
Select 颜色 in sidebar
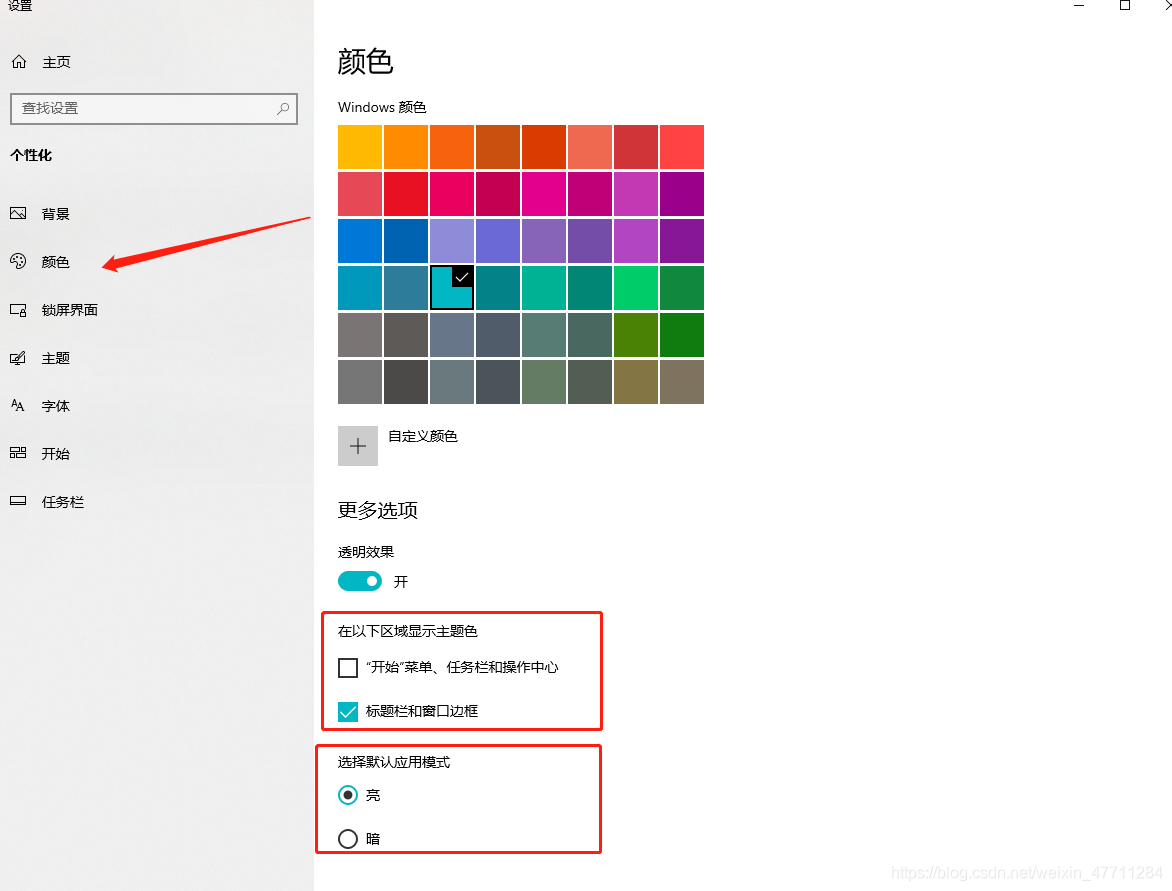[x=55, y=262]
